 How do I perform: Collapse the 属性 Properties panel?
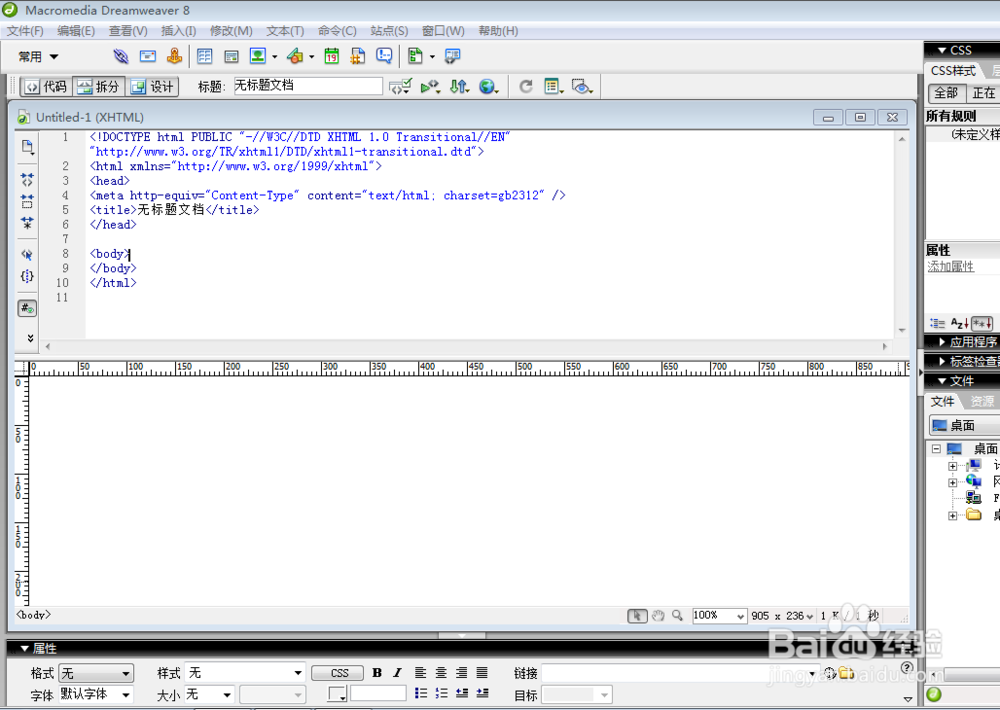click(25, 649)
